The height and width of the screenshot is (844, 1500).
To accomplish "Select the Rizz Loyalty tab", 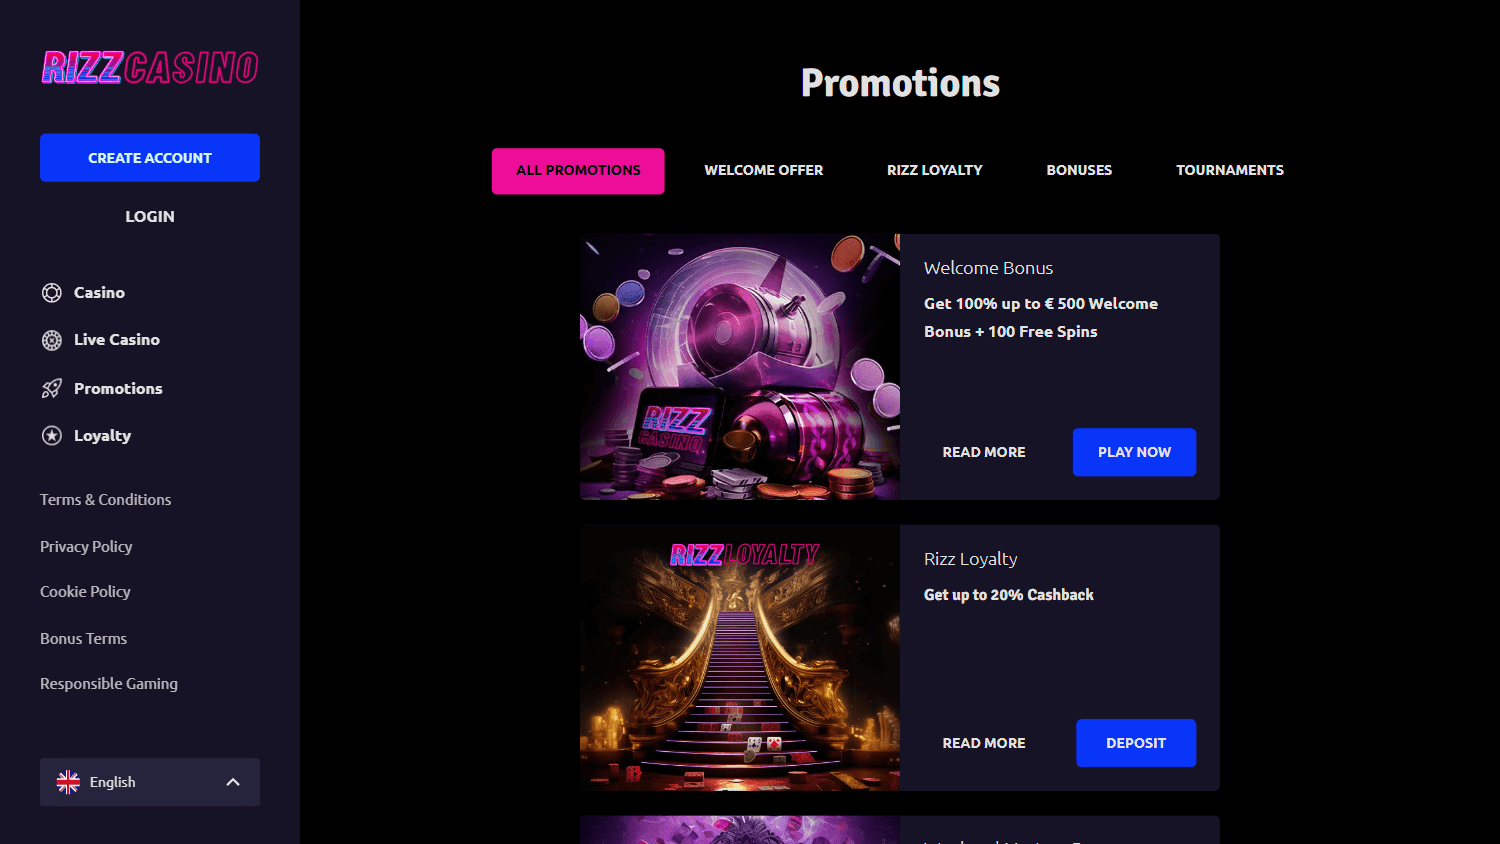I will pos(935,171).
